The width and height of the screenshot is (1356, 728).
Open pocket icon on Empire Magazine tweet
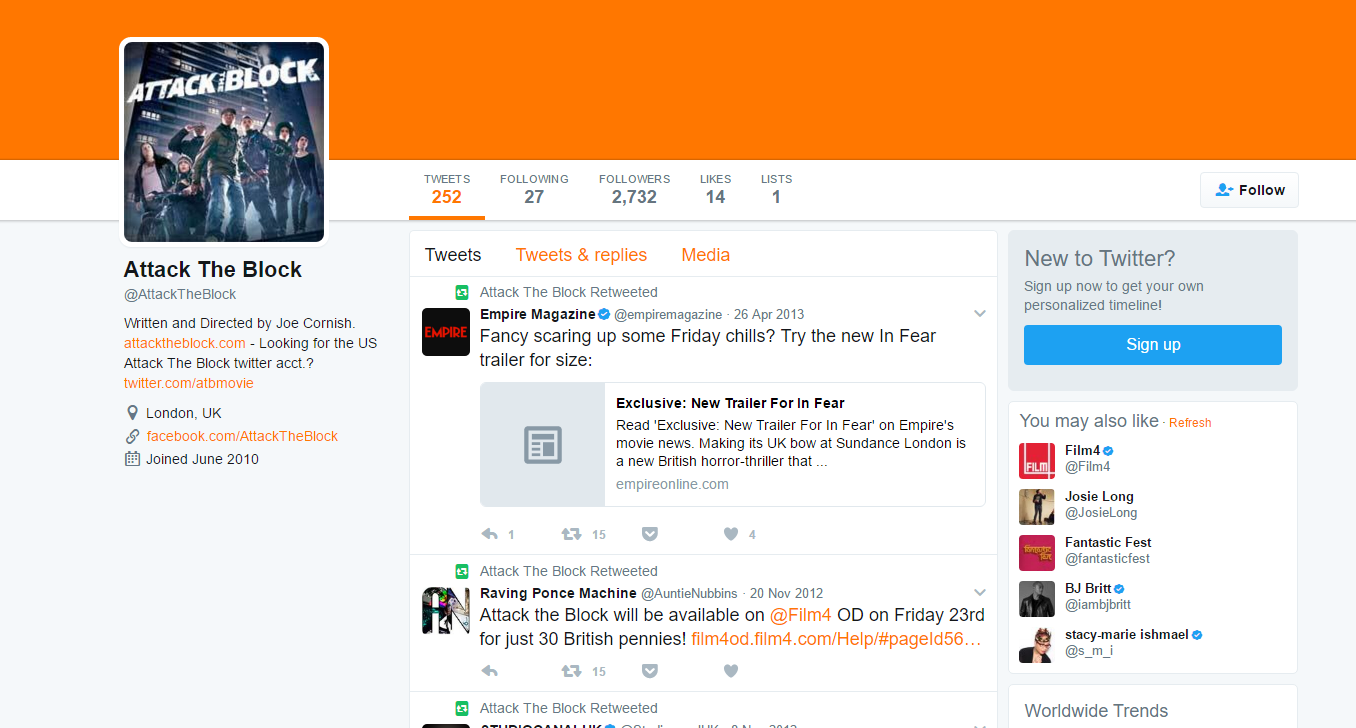(650, 534)
